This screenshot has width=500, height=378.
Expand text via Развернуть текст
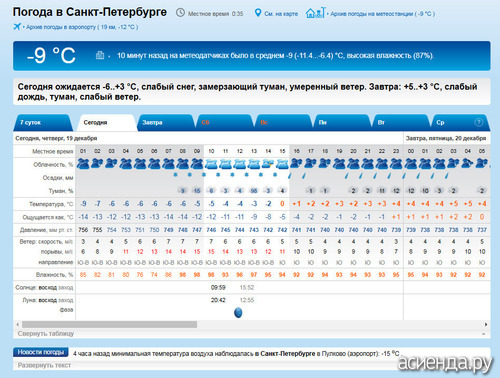(x=44, y=365)
